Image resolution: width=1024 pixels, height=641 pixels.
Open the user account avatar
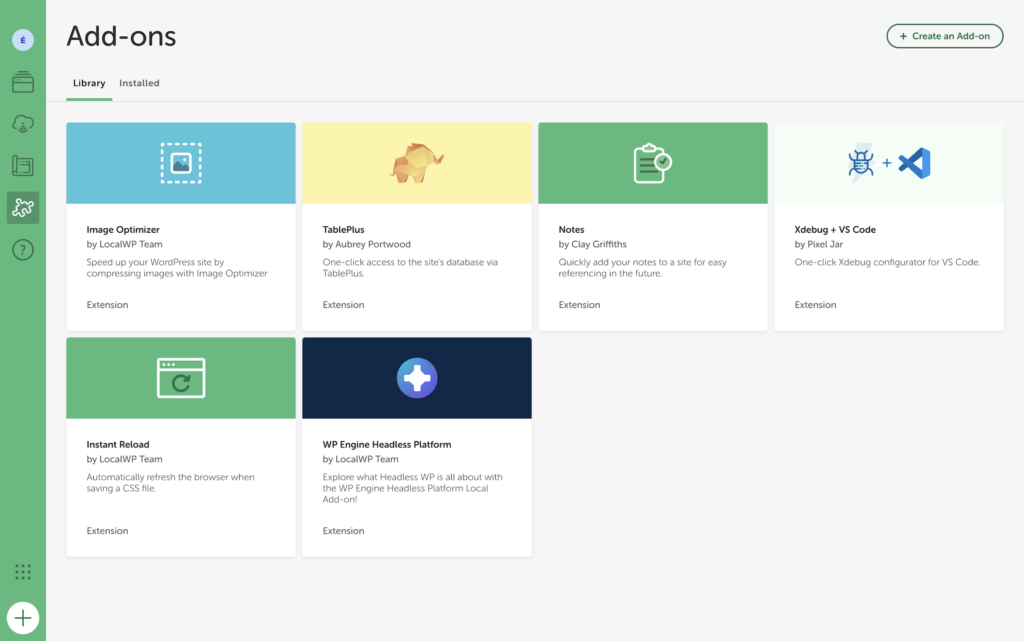(23, 40)
